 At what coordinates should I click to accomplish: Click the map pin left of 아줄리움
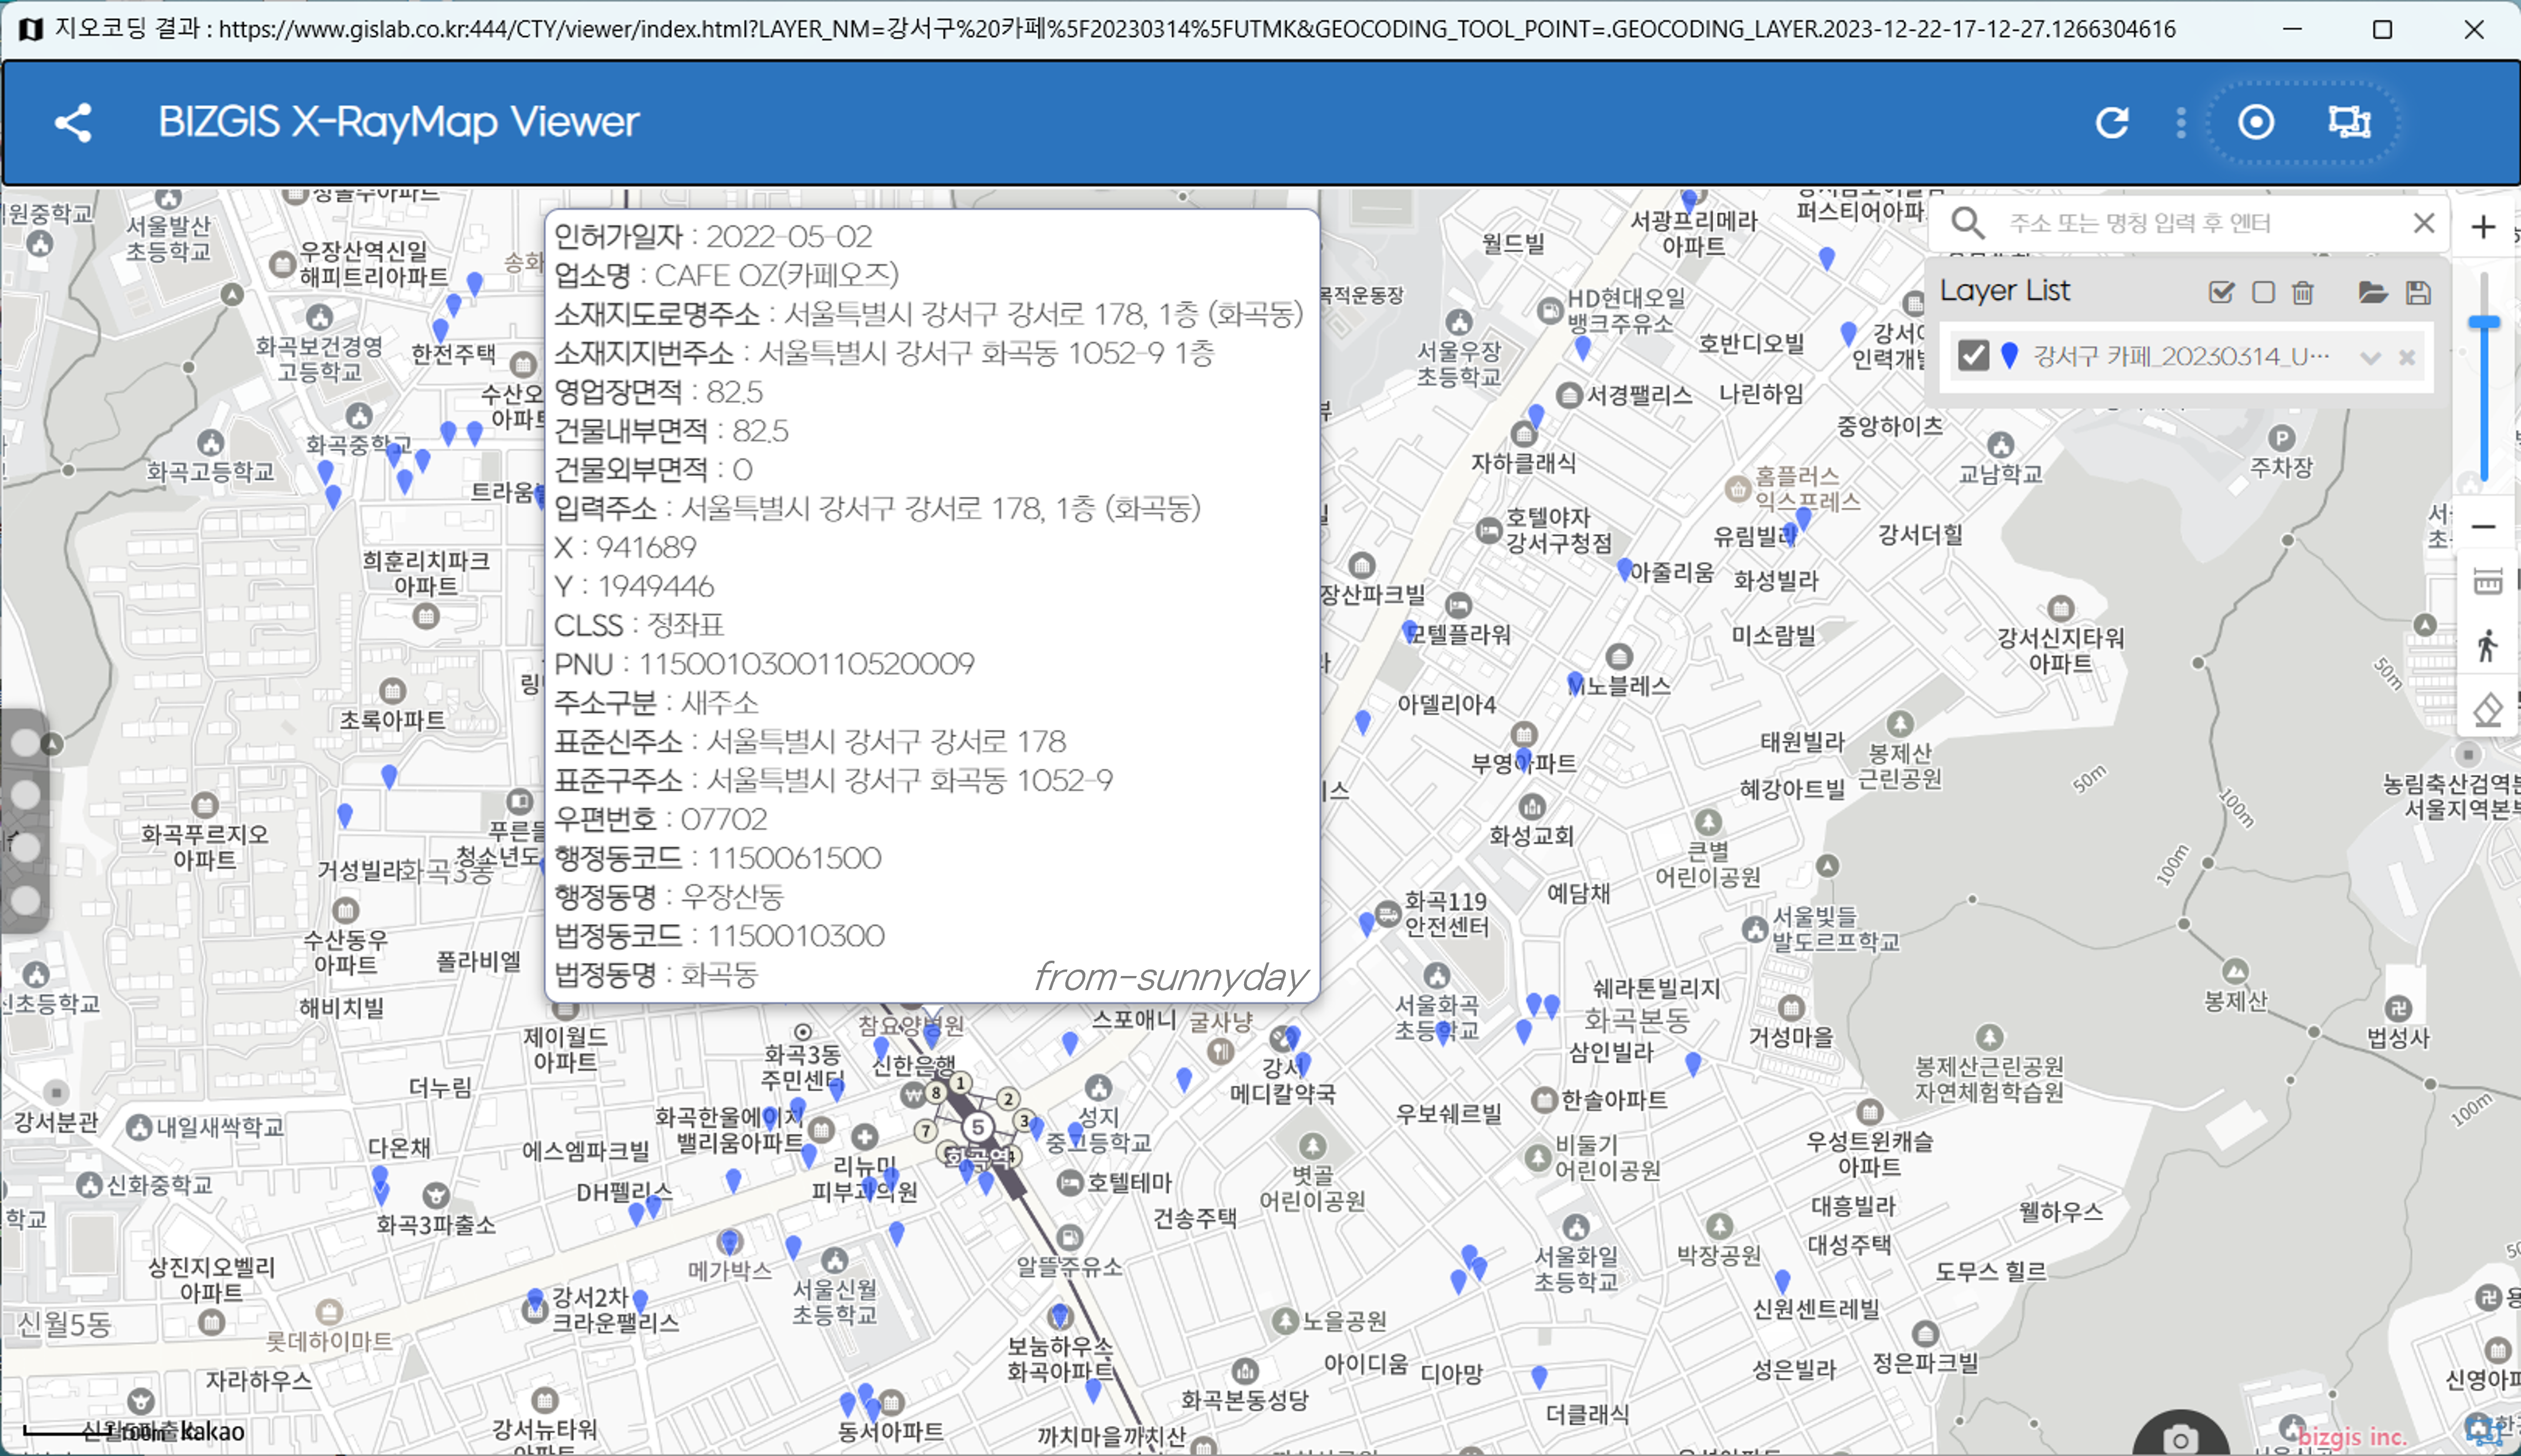[x=1625, y=570]
